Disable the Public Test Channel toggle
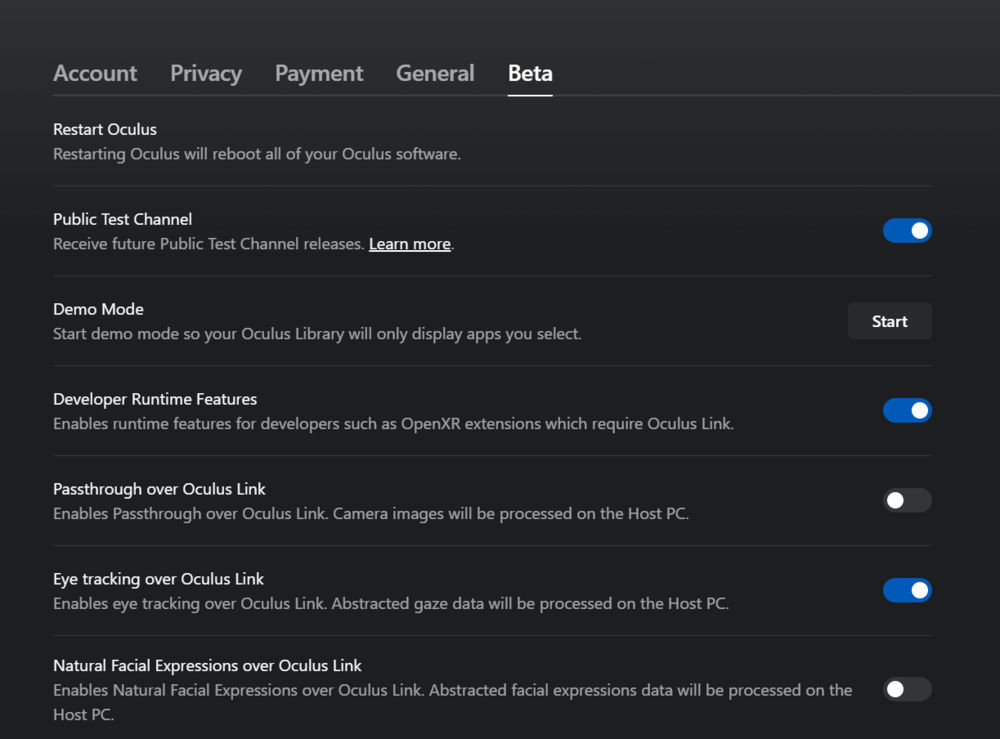 point(907,231)
